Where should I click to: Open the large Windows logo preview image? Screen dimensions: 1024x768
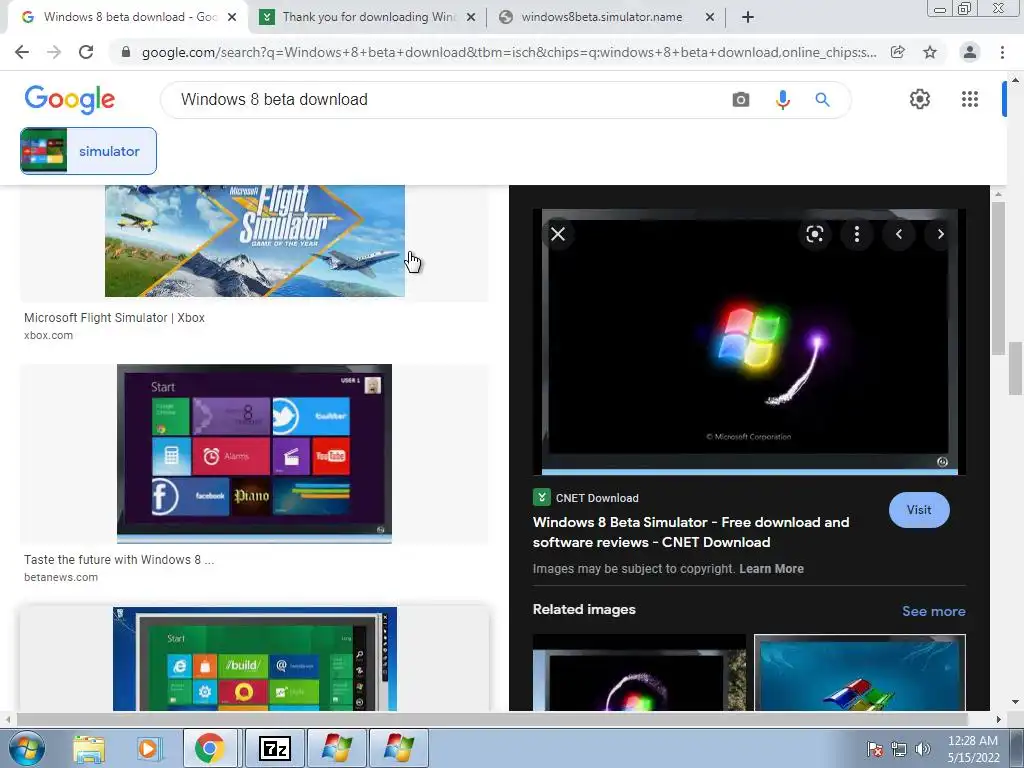pyautogui.click(x=749, y=342)
